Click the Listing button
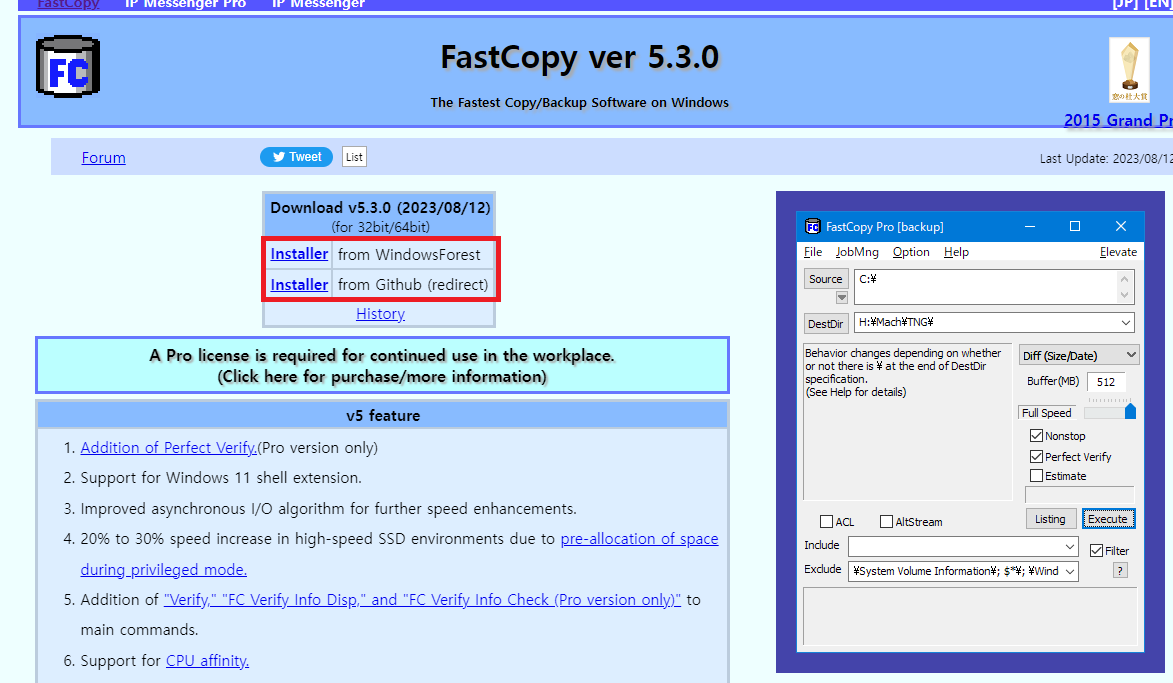Screen dimensions: 1173x683 1050,518
